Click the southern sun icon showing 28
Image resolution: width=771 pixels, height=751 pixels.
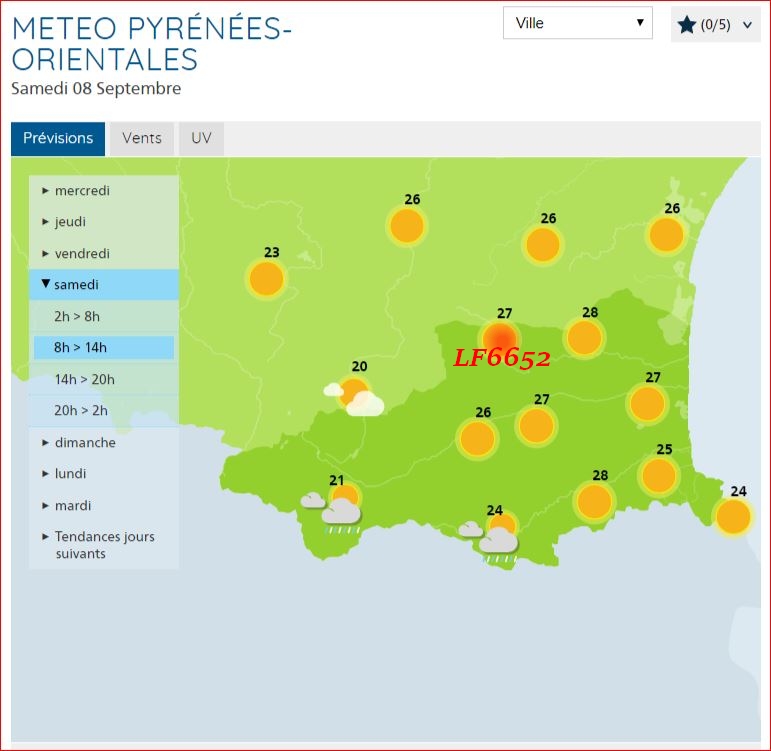click(x=594, y=502)
